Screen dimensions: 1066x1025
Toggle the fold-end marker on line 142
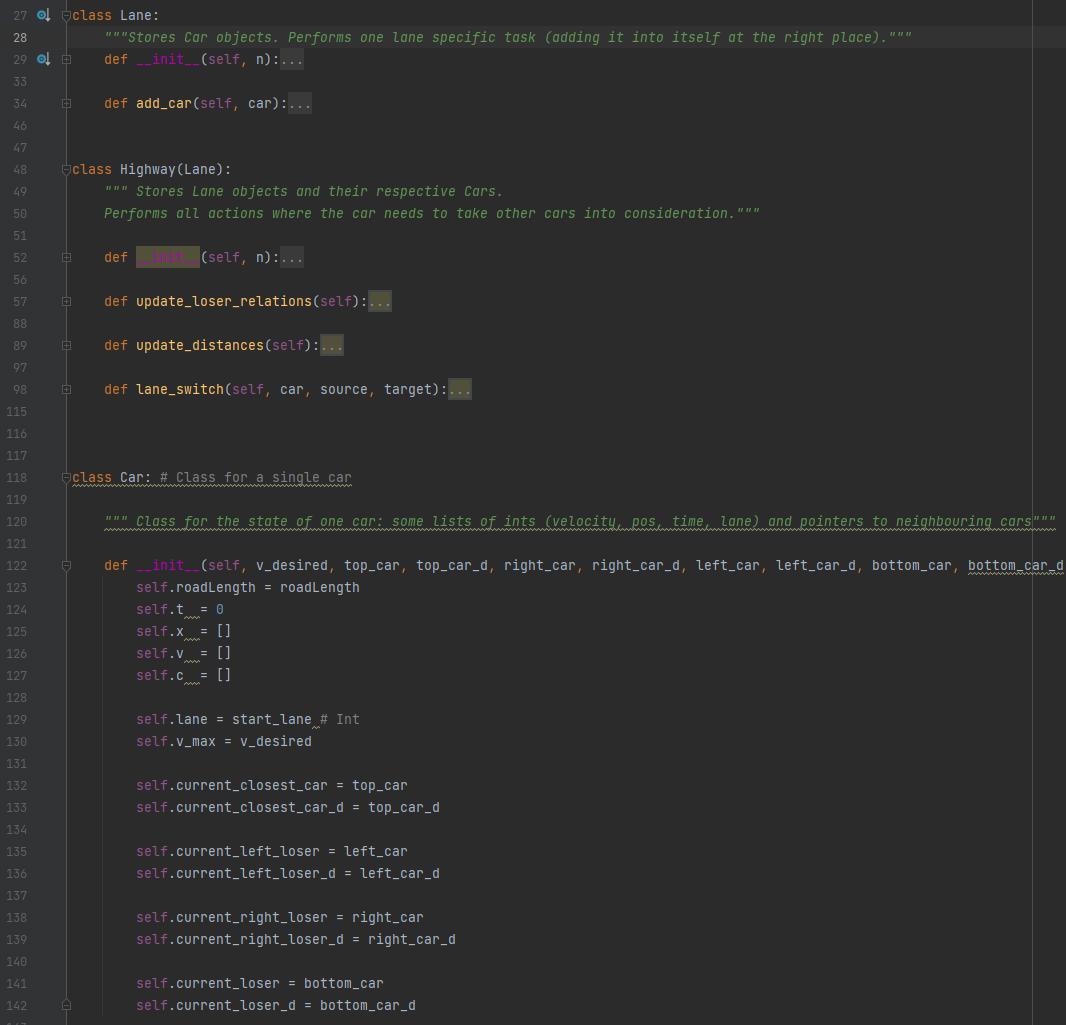click(x=66, y=1005)
